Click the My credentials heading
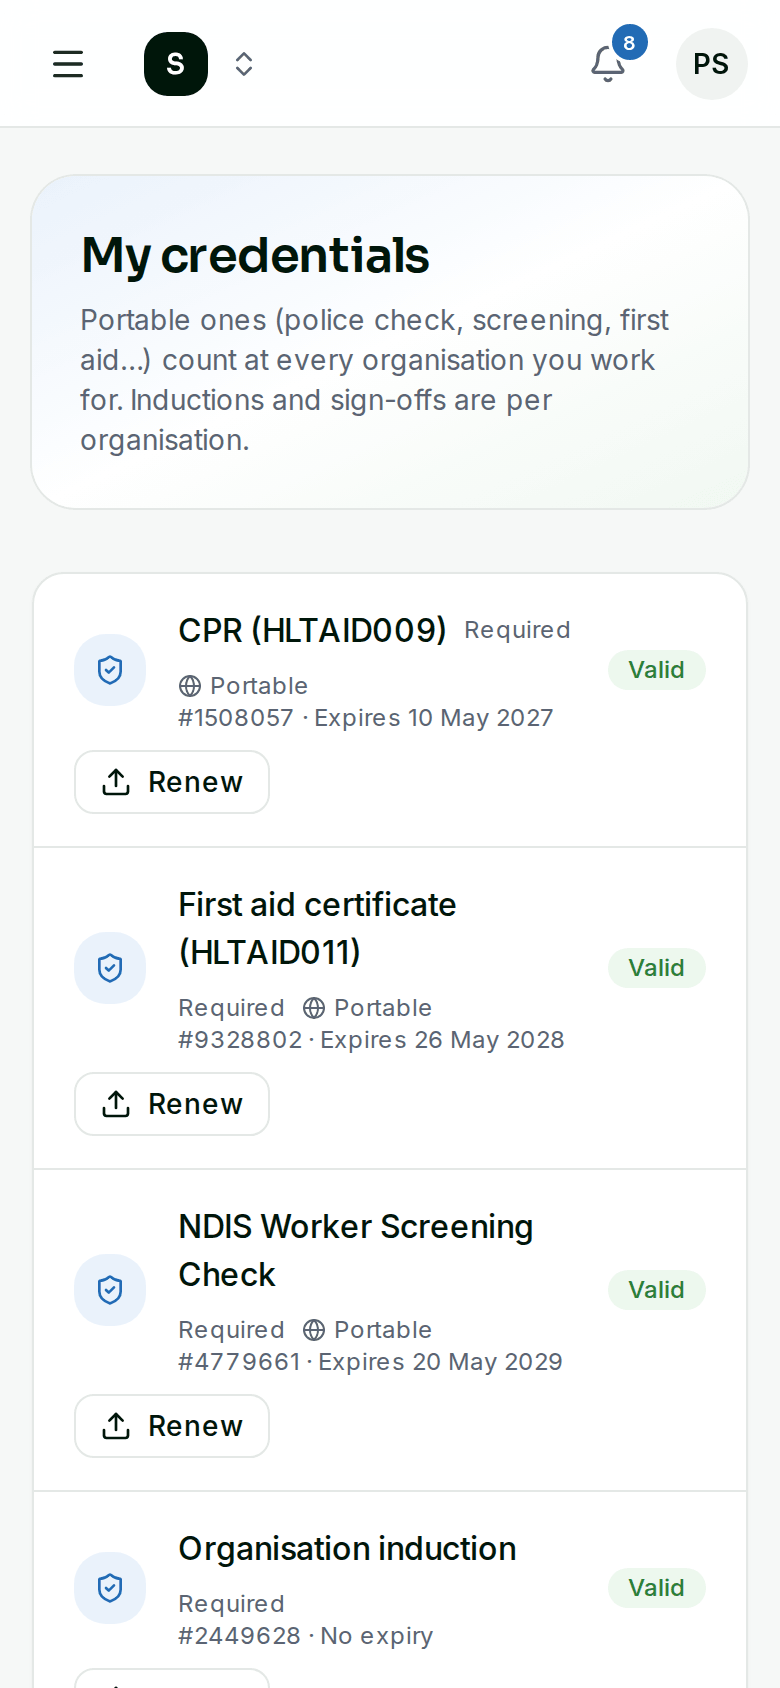 tap(255, 255)
